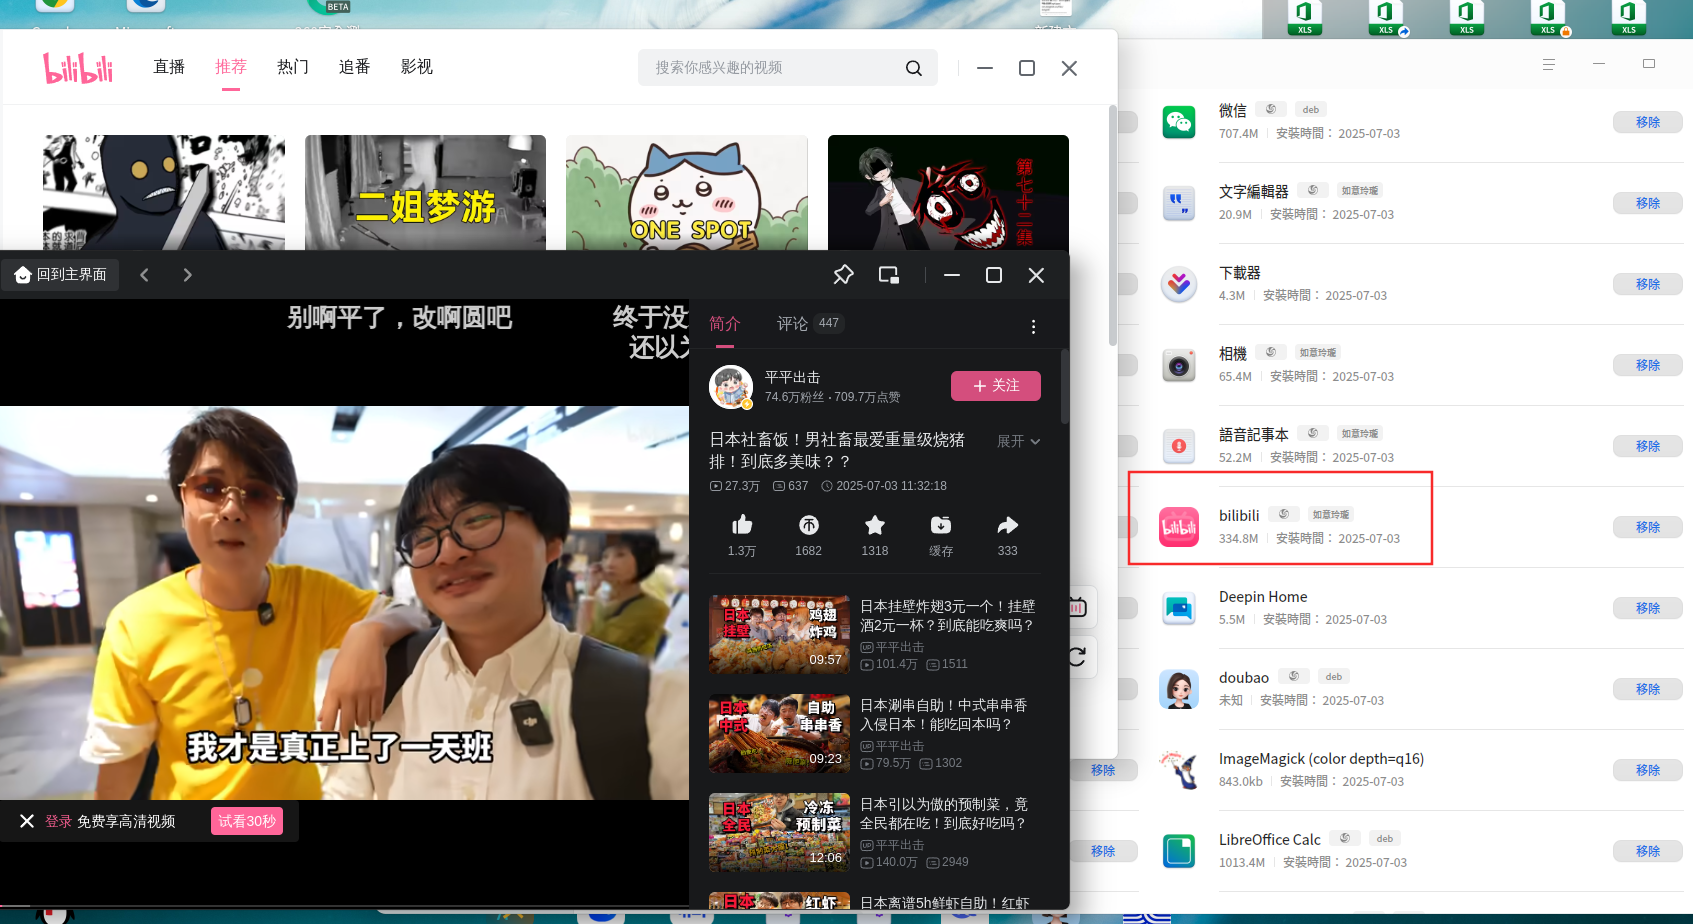
Task: Click the bilibili app icon in installed list
Action: coord(1179,527)
